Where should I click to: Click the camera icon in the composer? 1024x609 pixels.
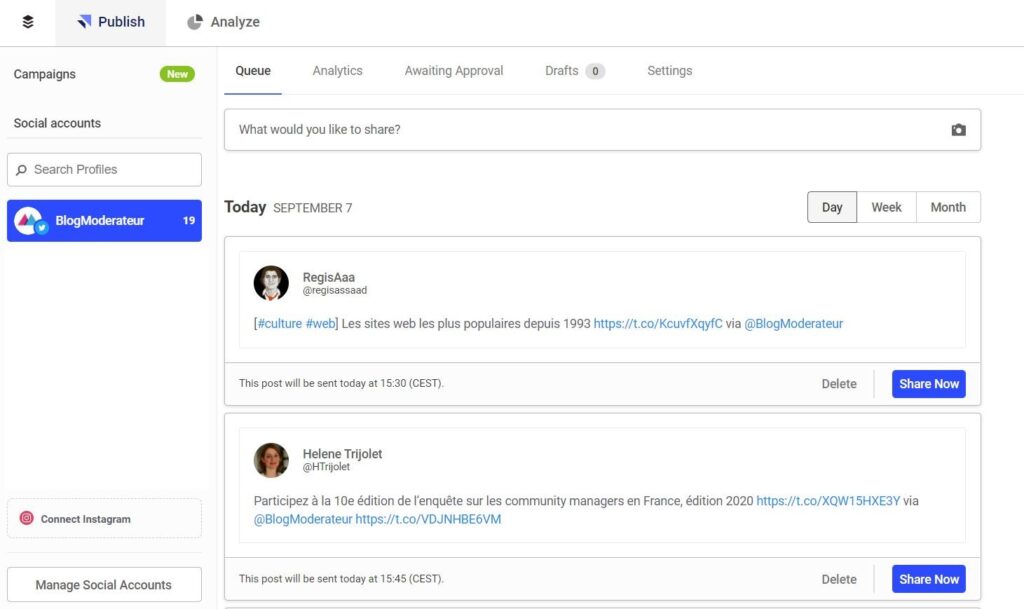pyautogui.click(x=958, y=130)
